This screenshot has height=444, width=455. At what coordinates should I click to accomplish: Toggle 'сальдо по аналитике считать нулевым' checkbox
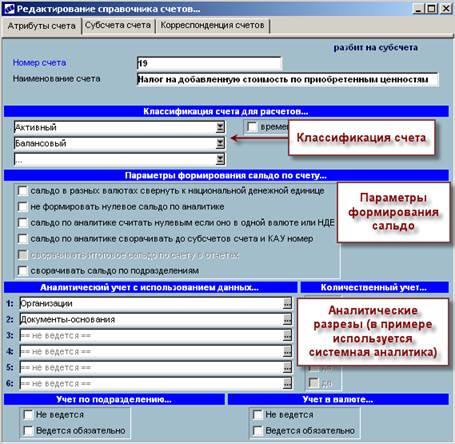click(x=23, y=223)
